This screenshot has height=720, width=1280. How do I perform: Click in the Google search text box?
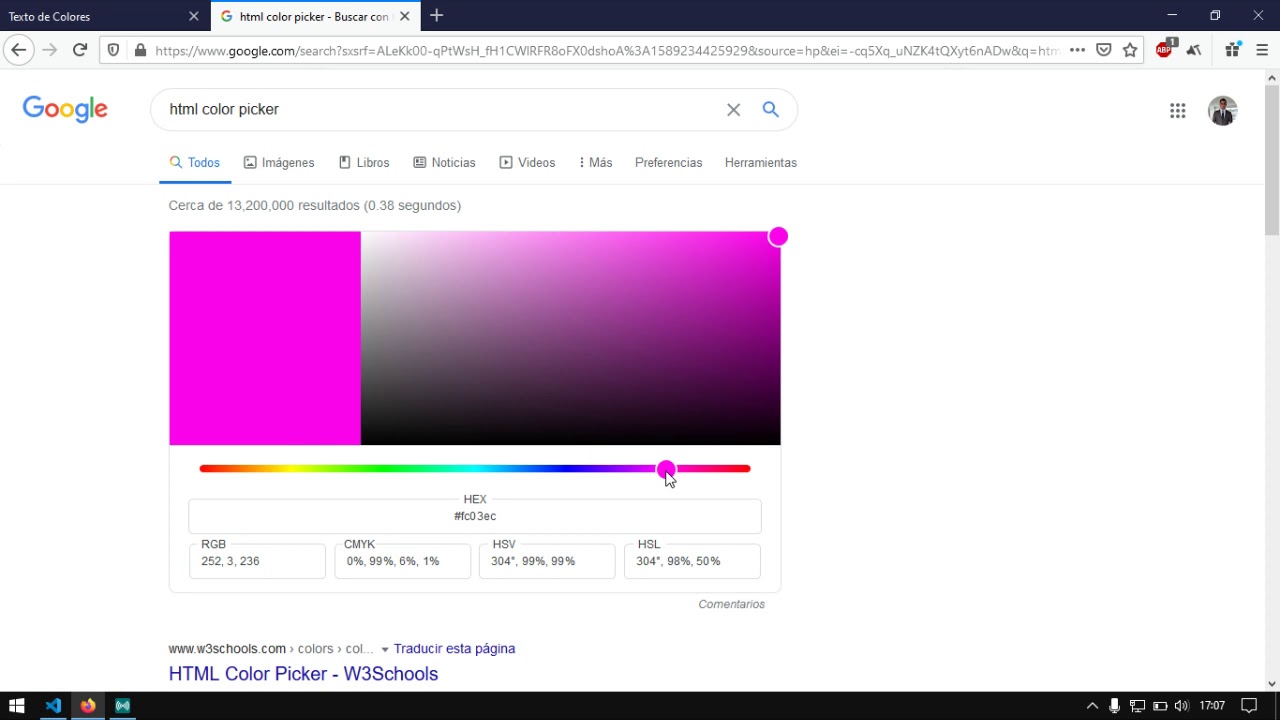[440, 109]
